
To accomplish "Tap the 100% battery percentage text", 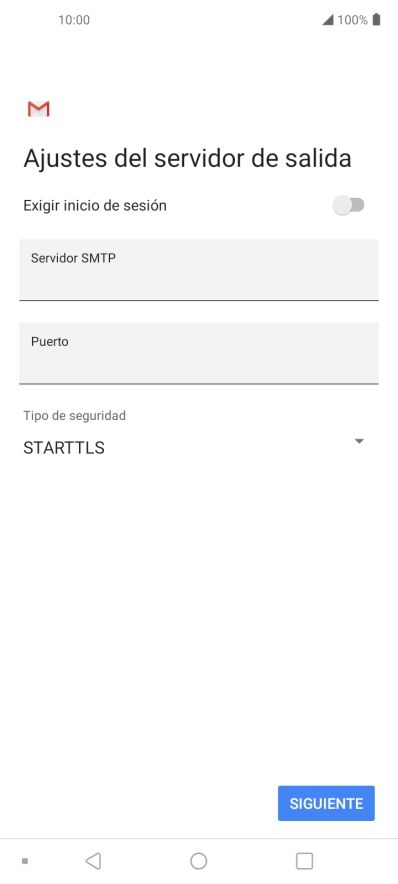I will [352, 20].
